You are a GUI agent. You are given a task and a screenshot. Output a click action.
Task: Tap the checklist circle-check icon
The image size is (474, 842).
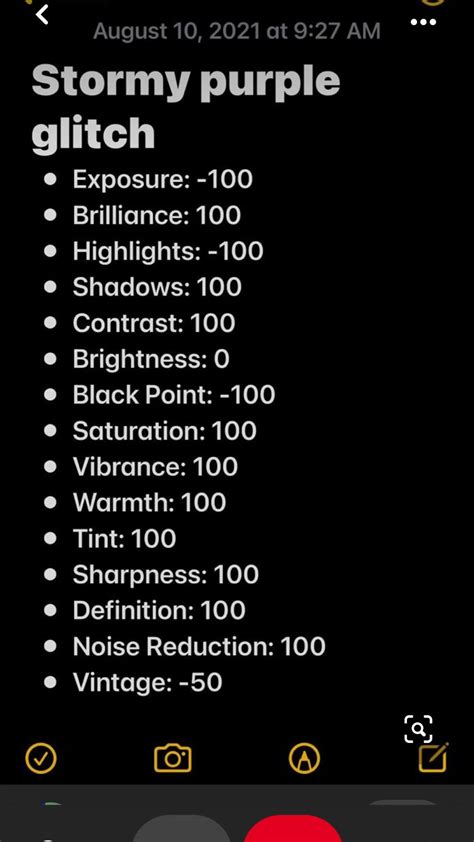pyautogui.click(x=41, y=758)
